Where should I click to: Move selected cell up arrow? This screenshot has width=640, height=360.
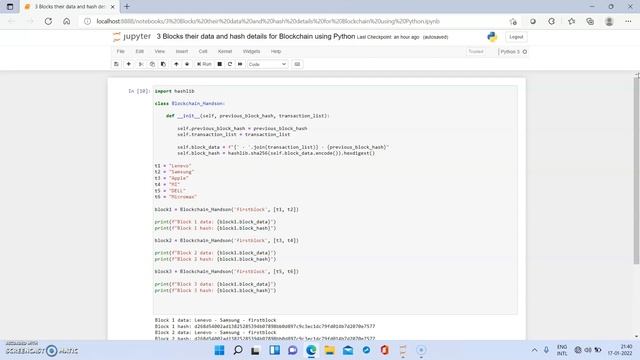coord(176,64)
